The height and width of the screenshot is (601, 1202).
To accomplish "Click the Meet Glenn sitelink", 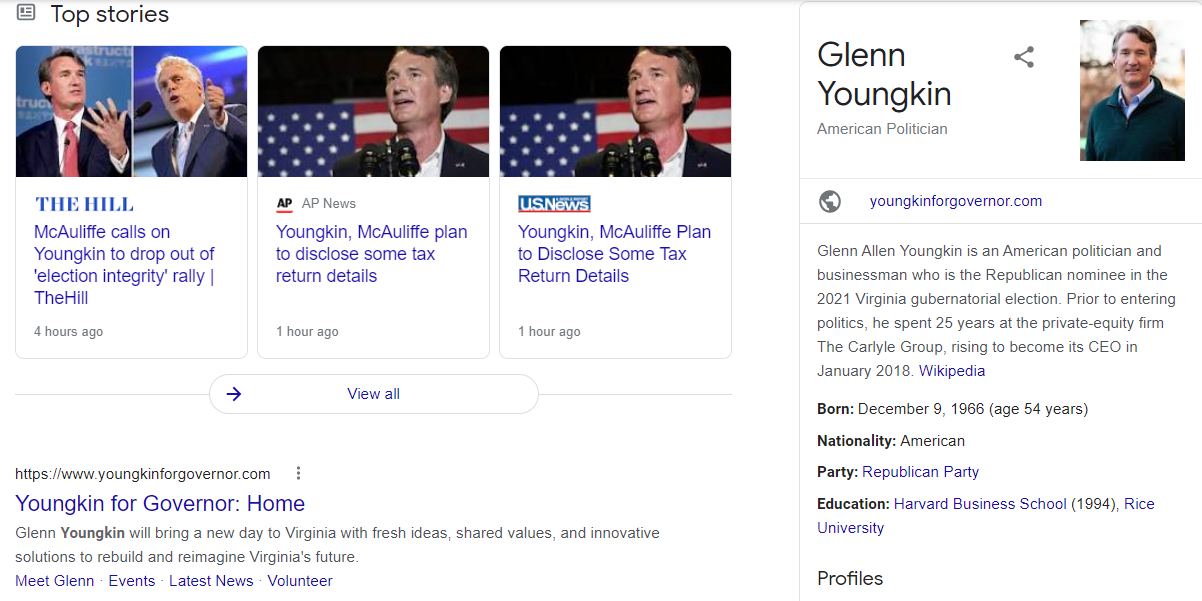I will (55, 581).
